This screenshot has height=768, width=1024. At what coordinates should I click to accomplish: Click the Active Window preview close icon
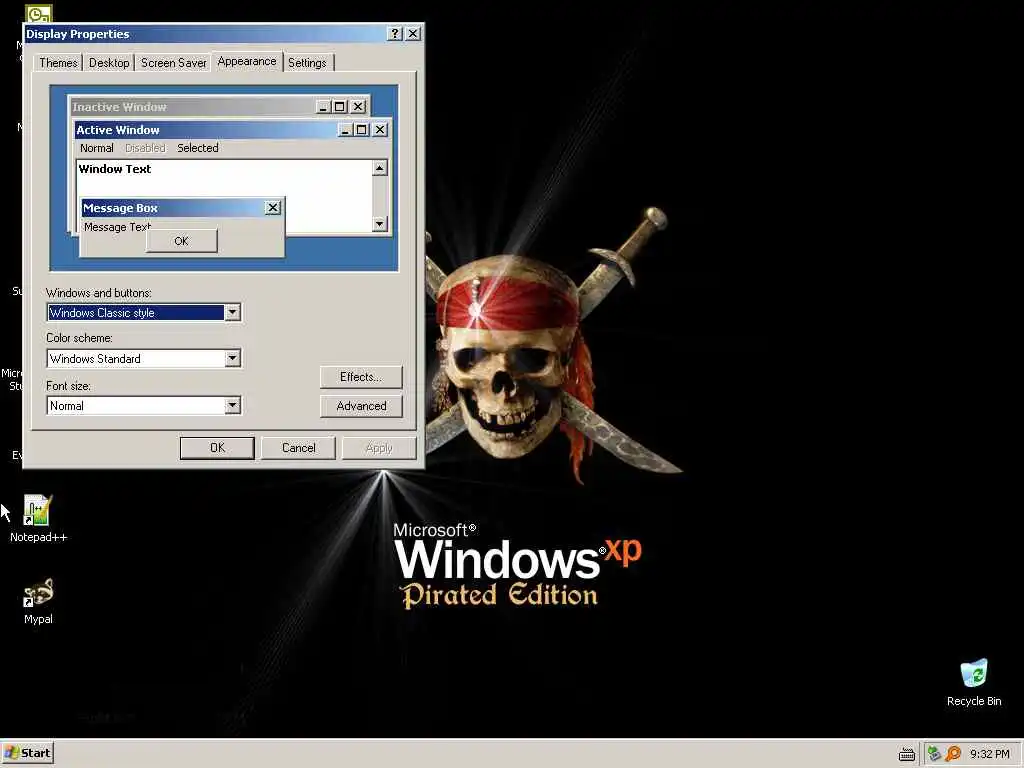[379, 130]
